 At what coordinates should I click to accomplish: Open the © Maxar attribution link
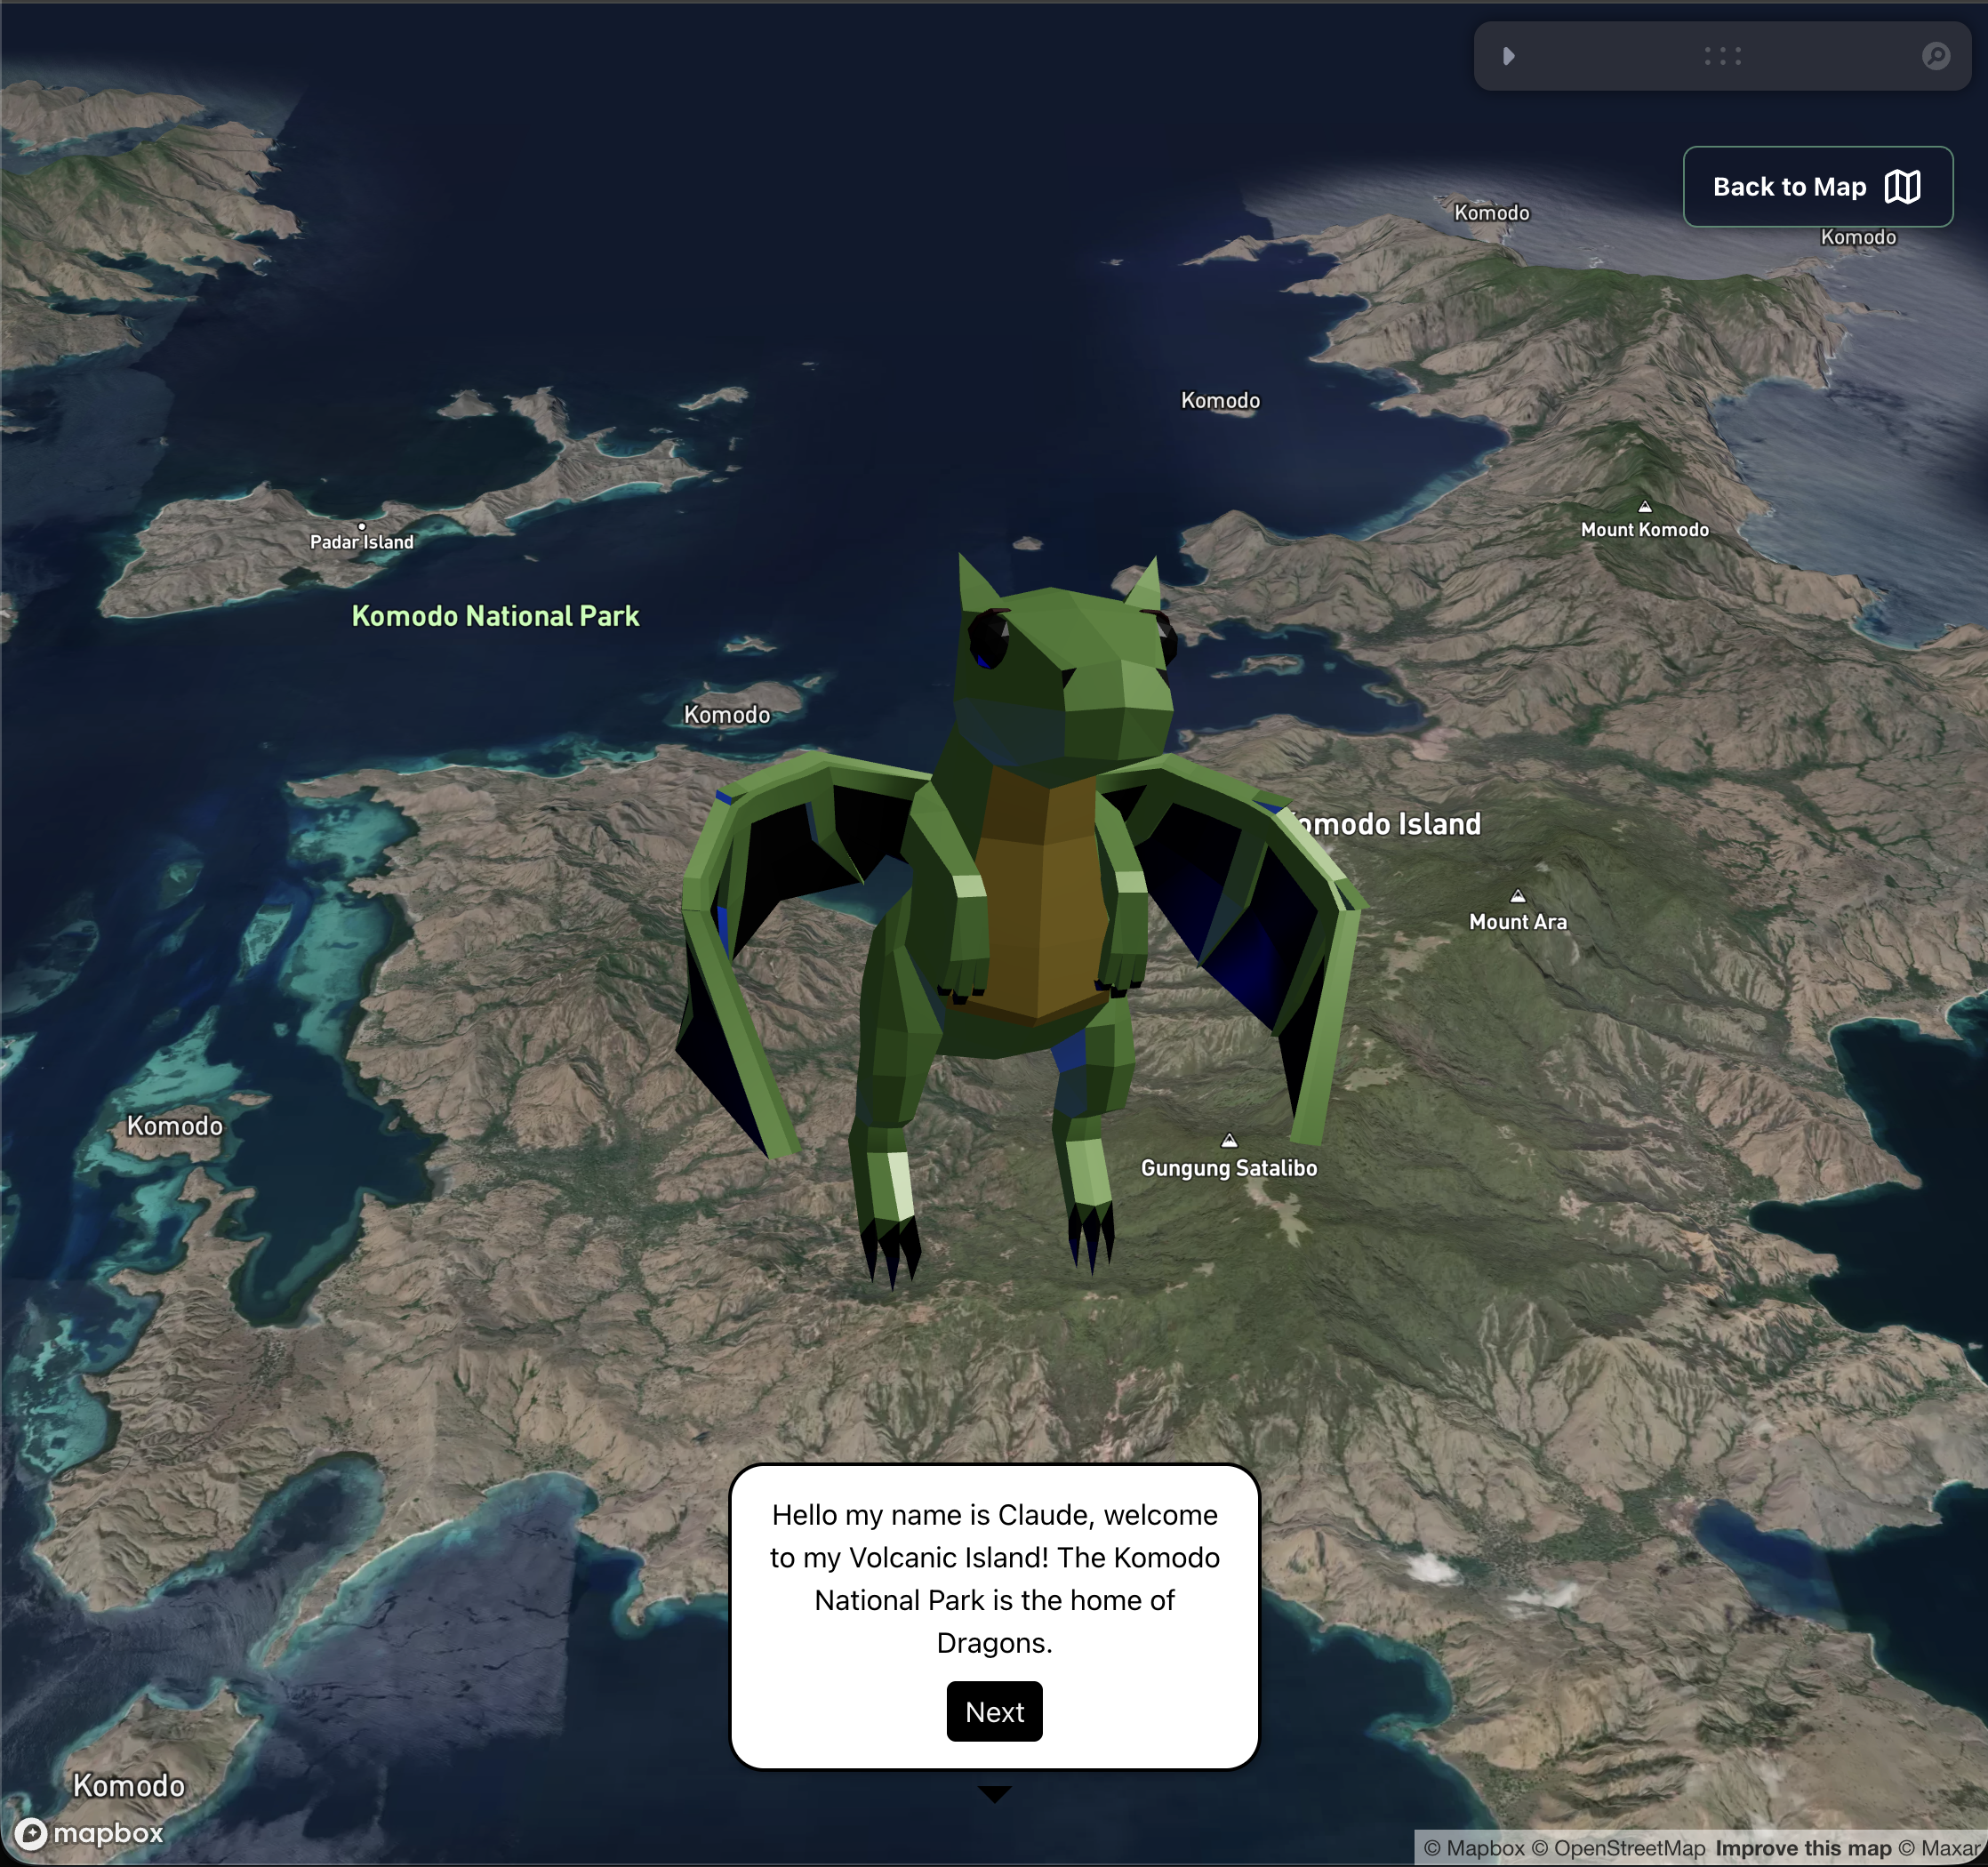click(1938, 1849)
